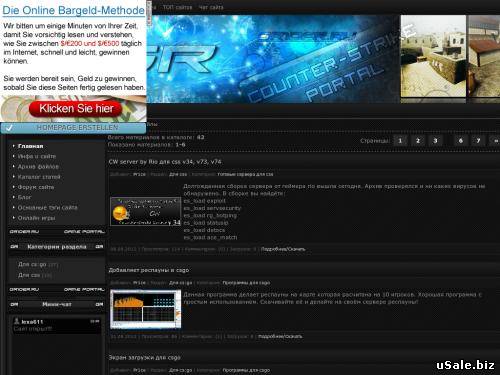Open the respawn program screenshot thumbnail
The height and width of the screenshot is (375, 500).
click(x=146, y=309)
